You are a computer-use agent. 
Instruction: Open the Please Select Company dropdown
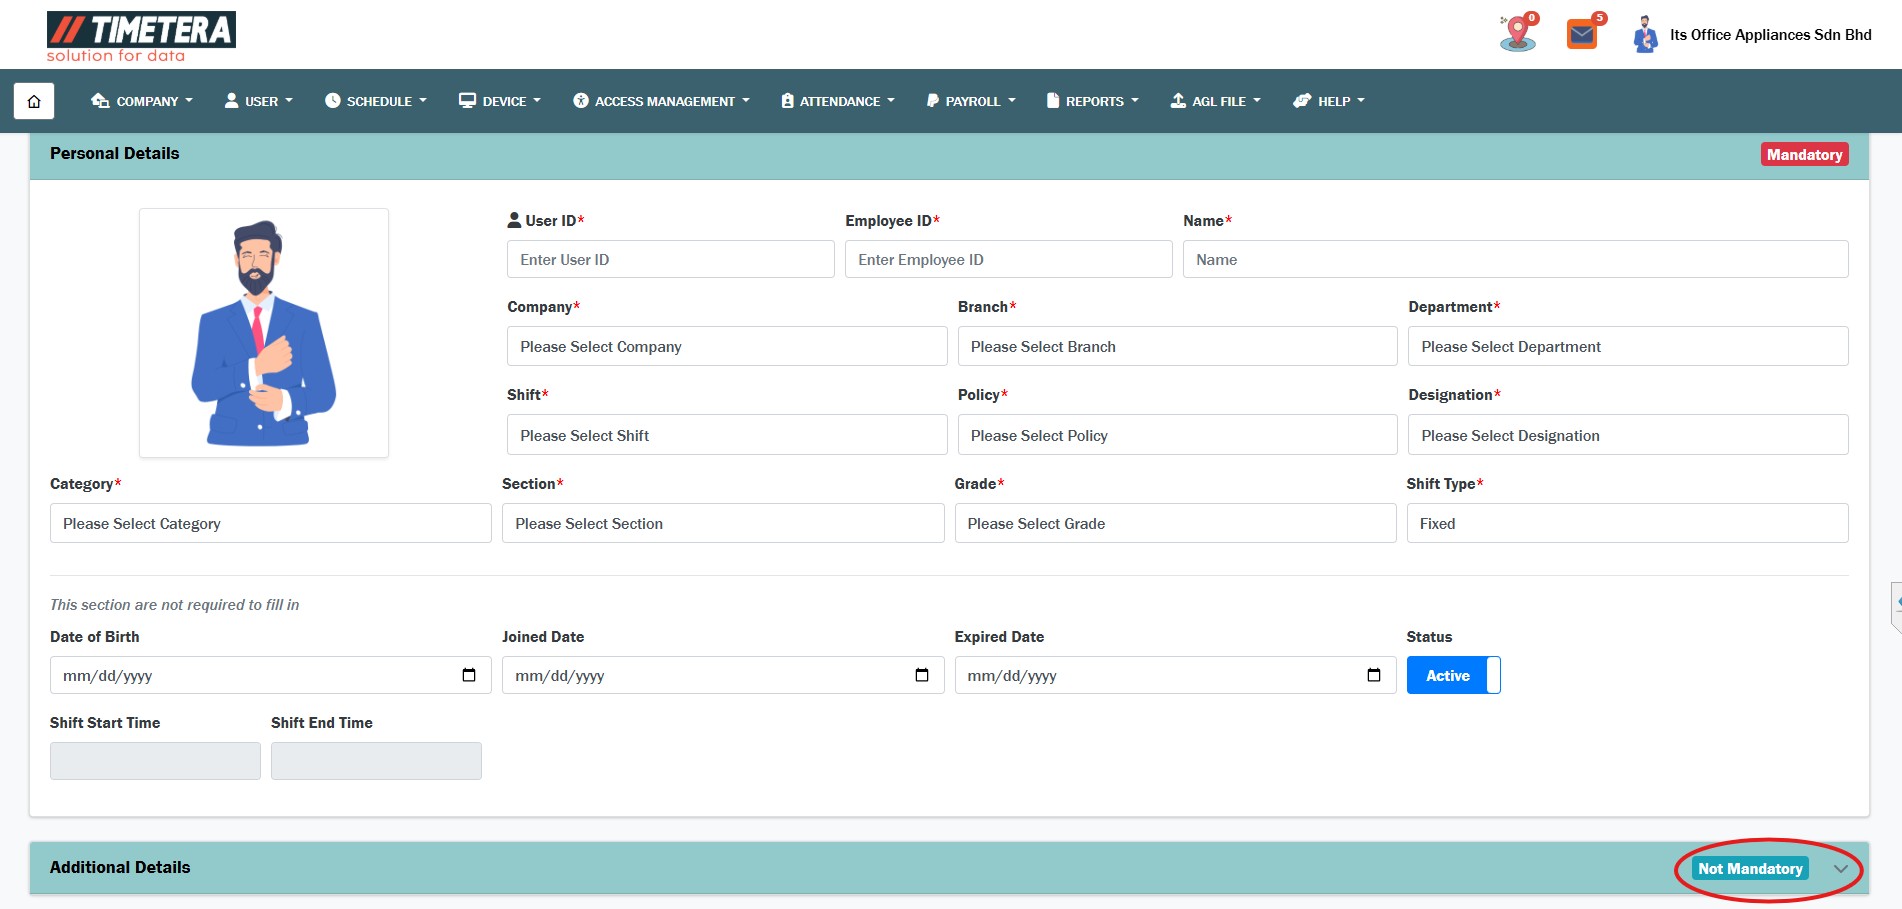(726, 347)
